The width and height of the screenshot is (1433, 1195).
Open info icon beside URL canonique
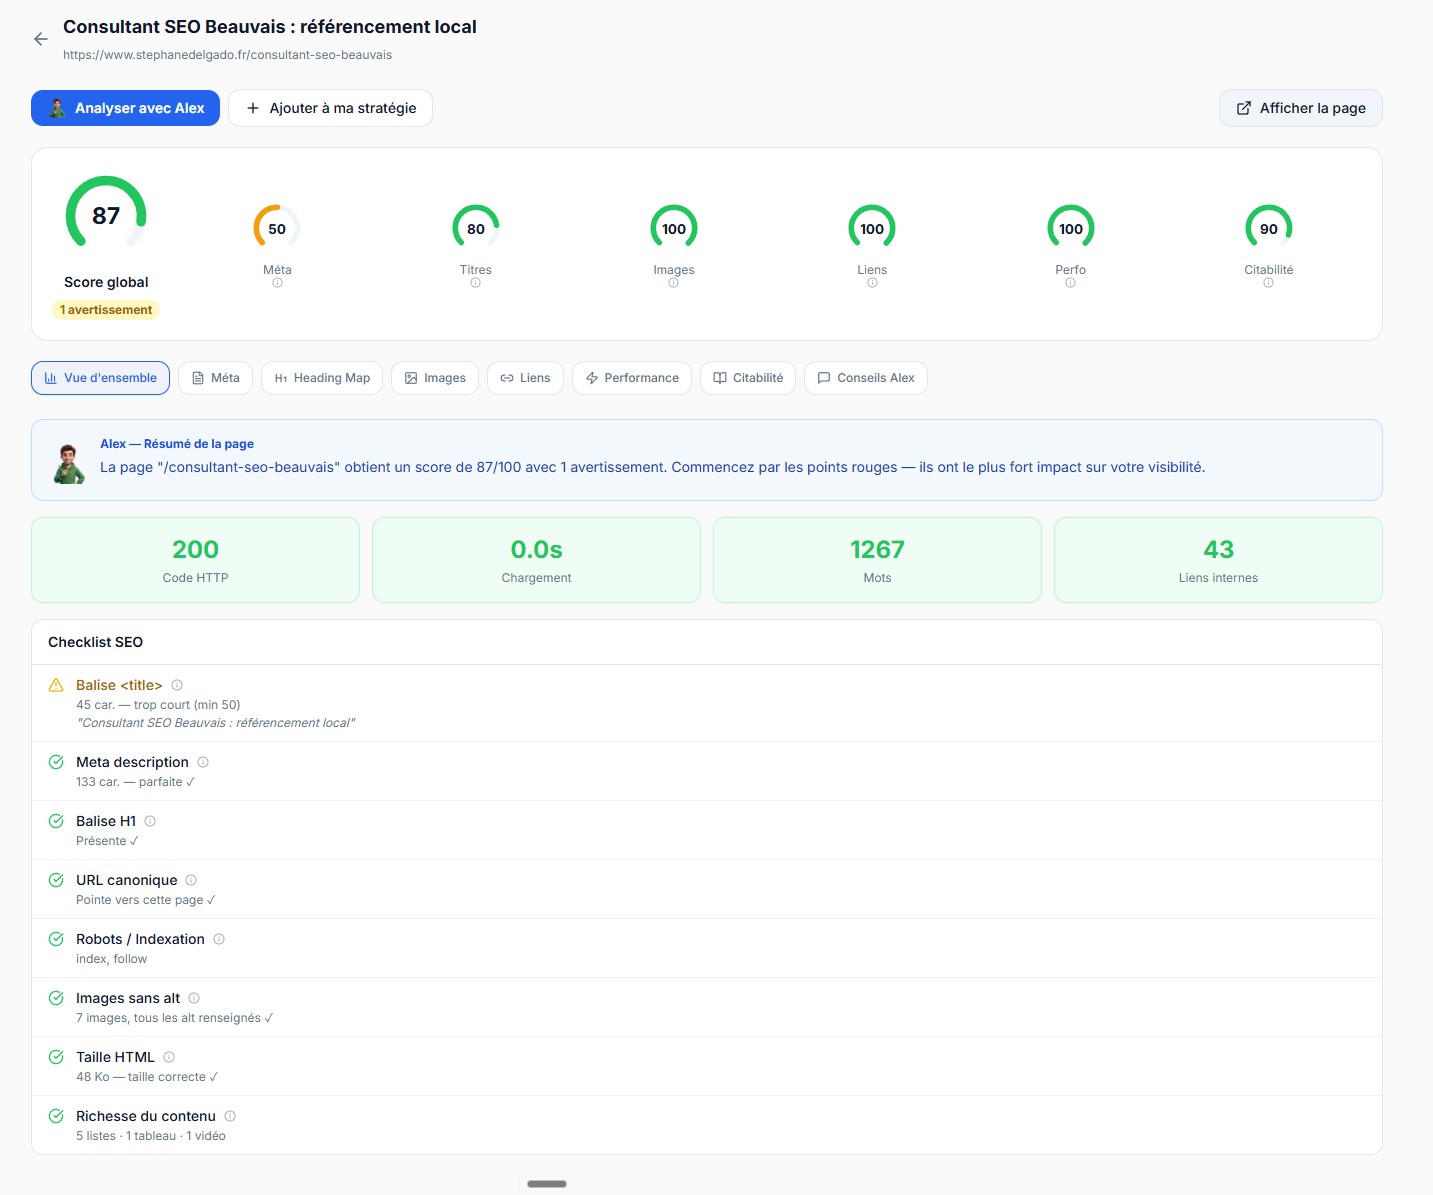coord(191,880)
